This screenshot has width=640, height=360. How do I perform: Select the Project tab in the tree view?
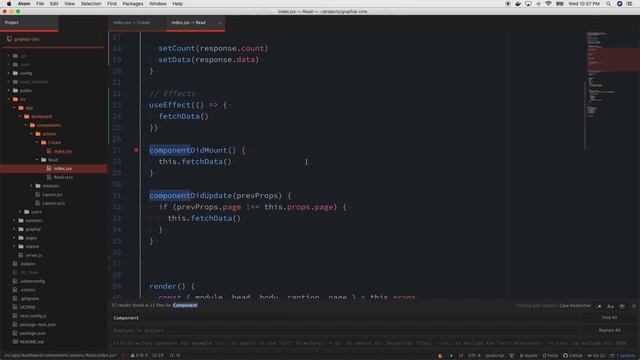click(x=29, y=22)
